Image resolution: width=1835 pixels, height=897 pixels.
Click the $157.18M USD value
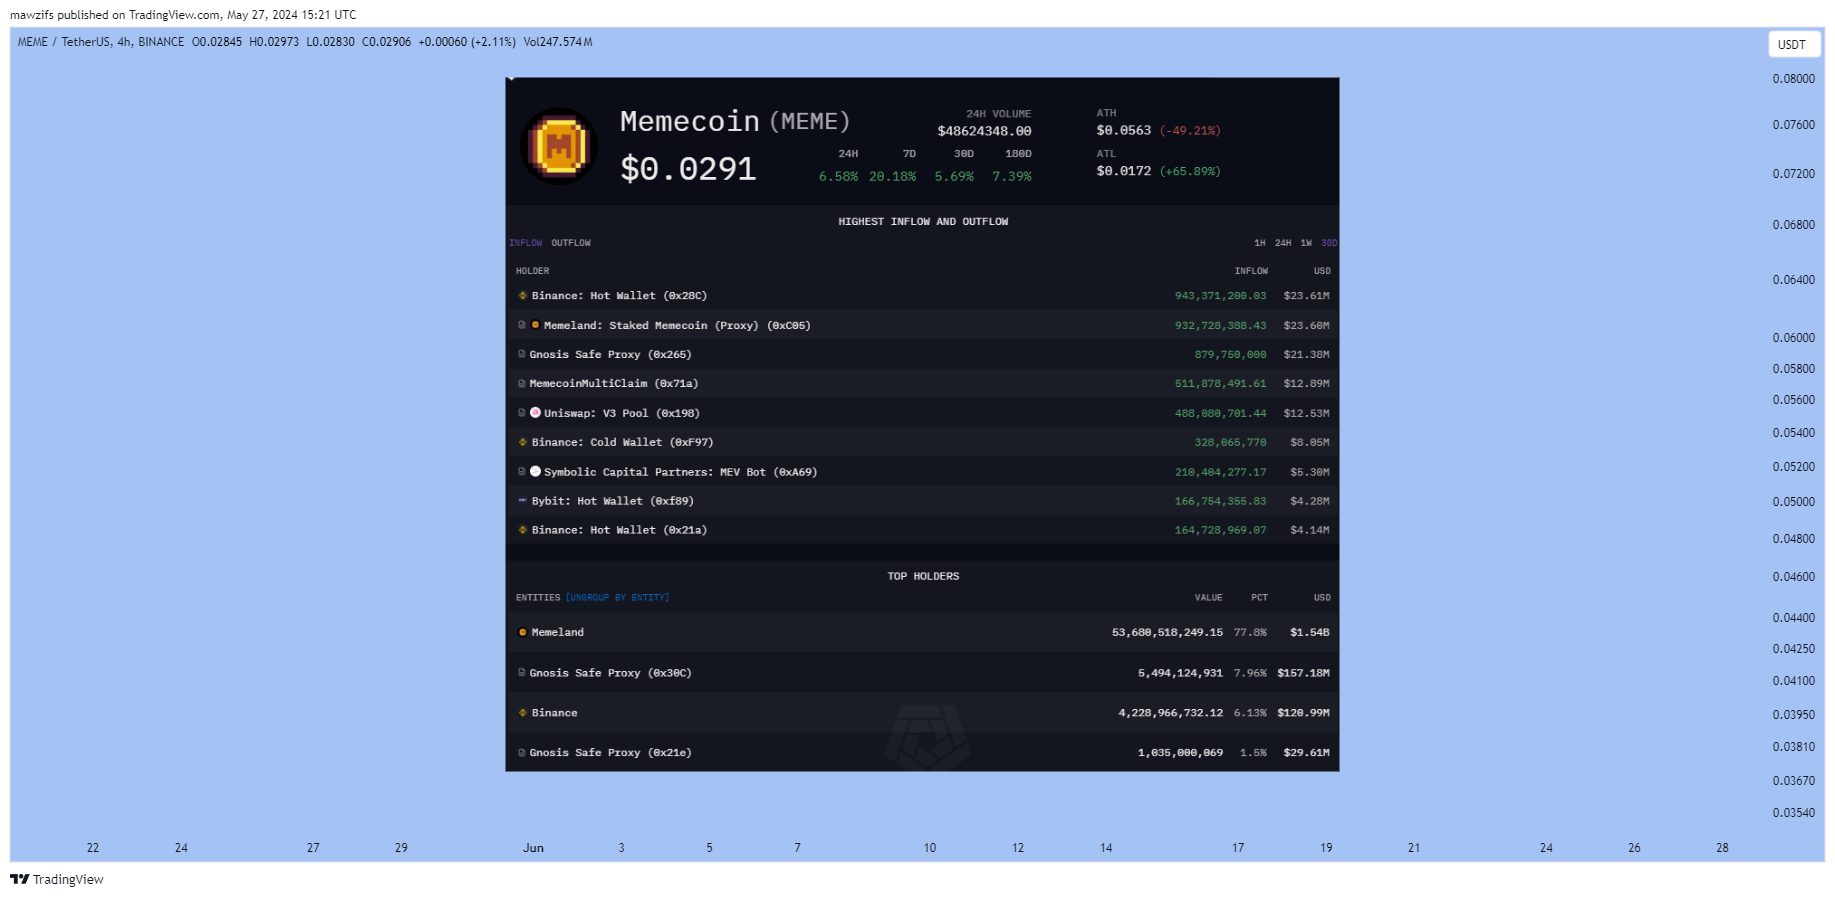click(1303, 673)
